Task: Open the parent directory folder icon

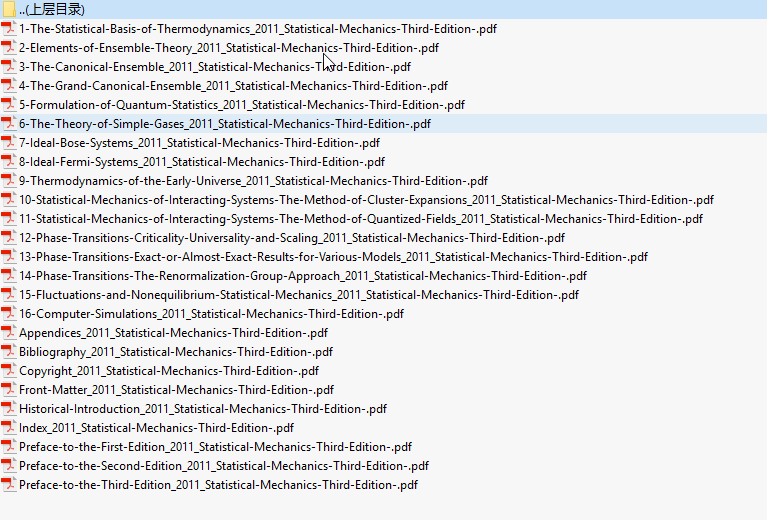Action: tap(9, 9)
